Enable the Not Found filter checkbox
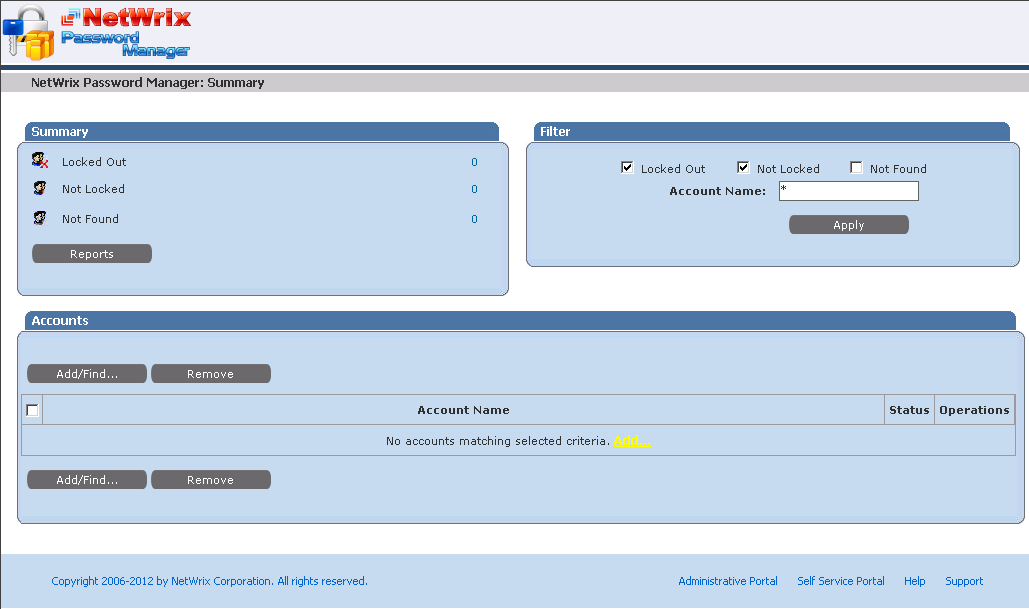 point(856,168)
